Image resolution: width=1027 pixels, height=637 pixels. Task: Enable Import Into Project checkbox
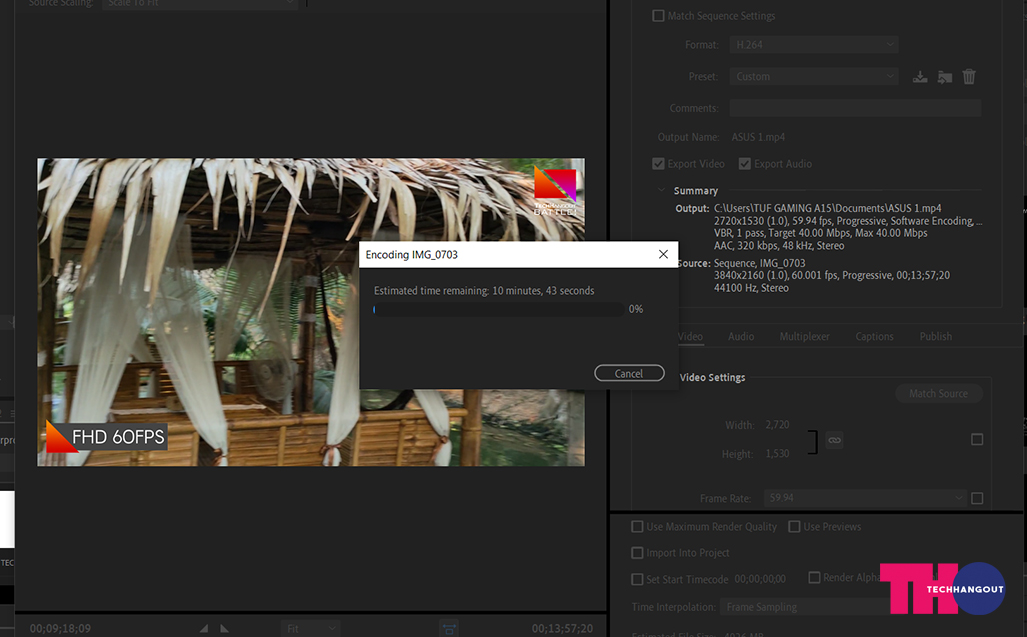tap(637, 553)
